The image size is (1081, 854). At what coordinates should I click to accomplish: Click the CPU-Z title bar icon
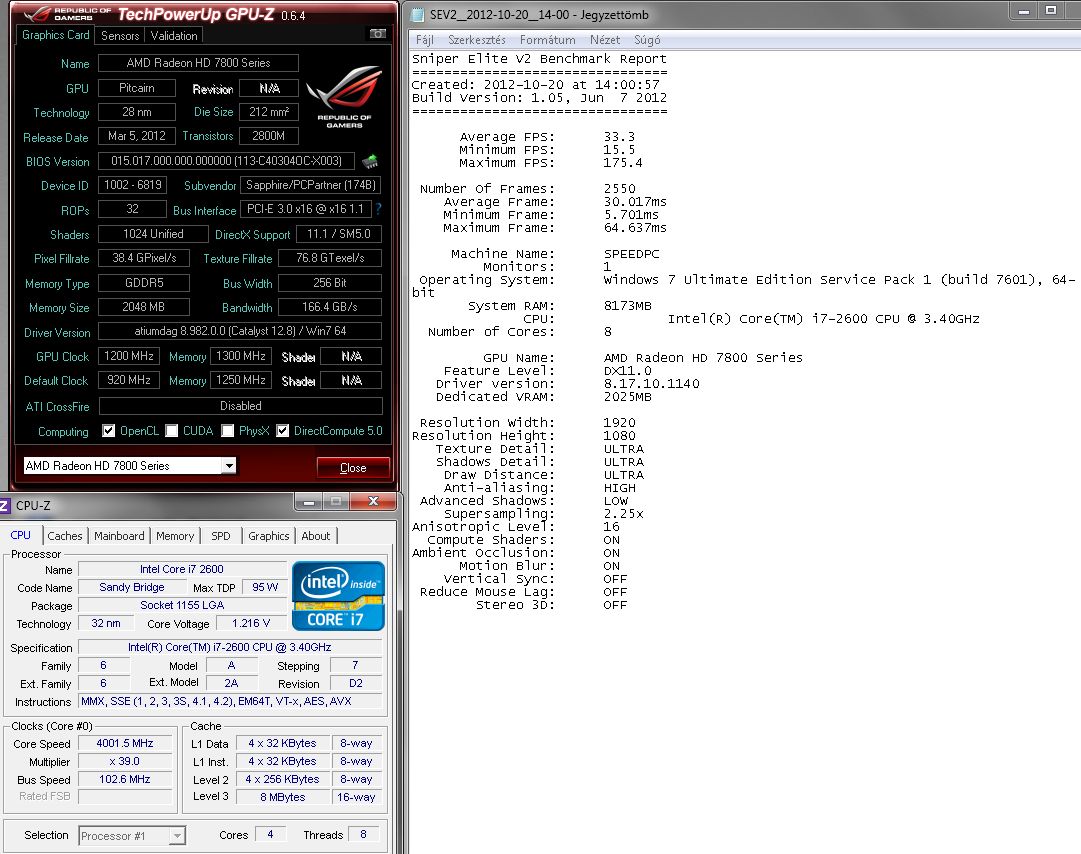(4, 506)
